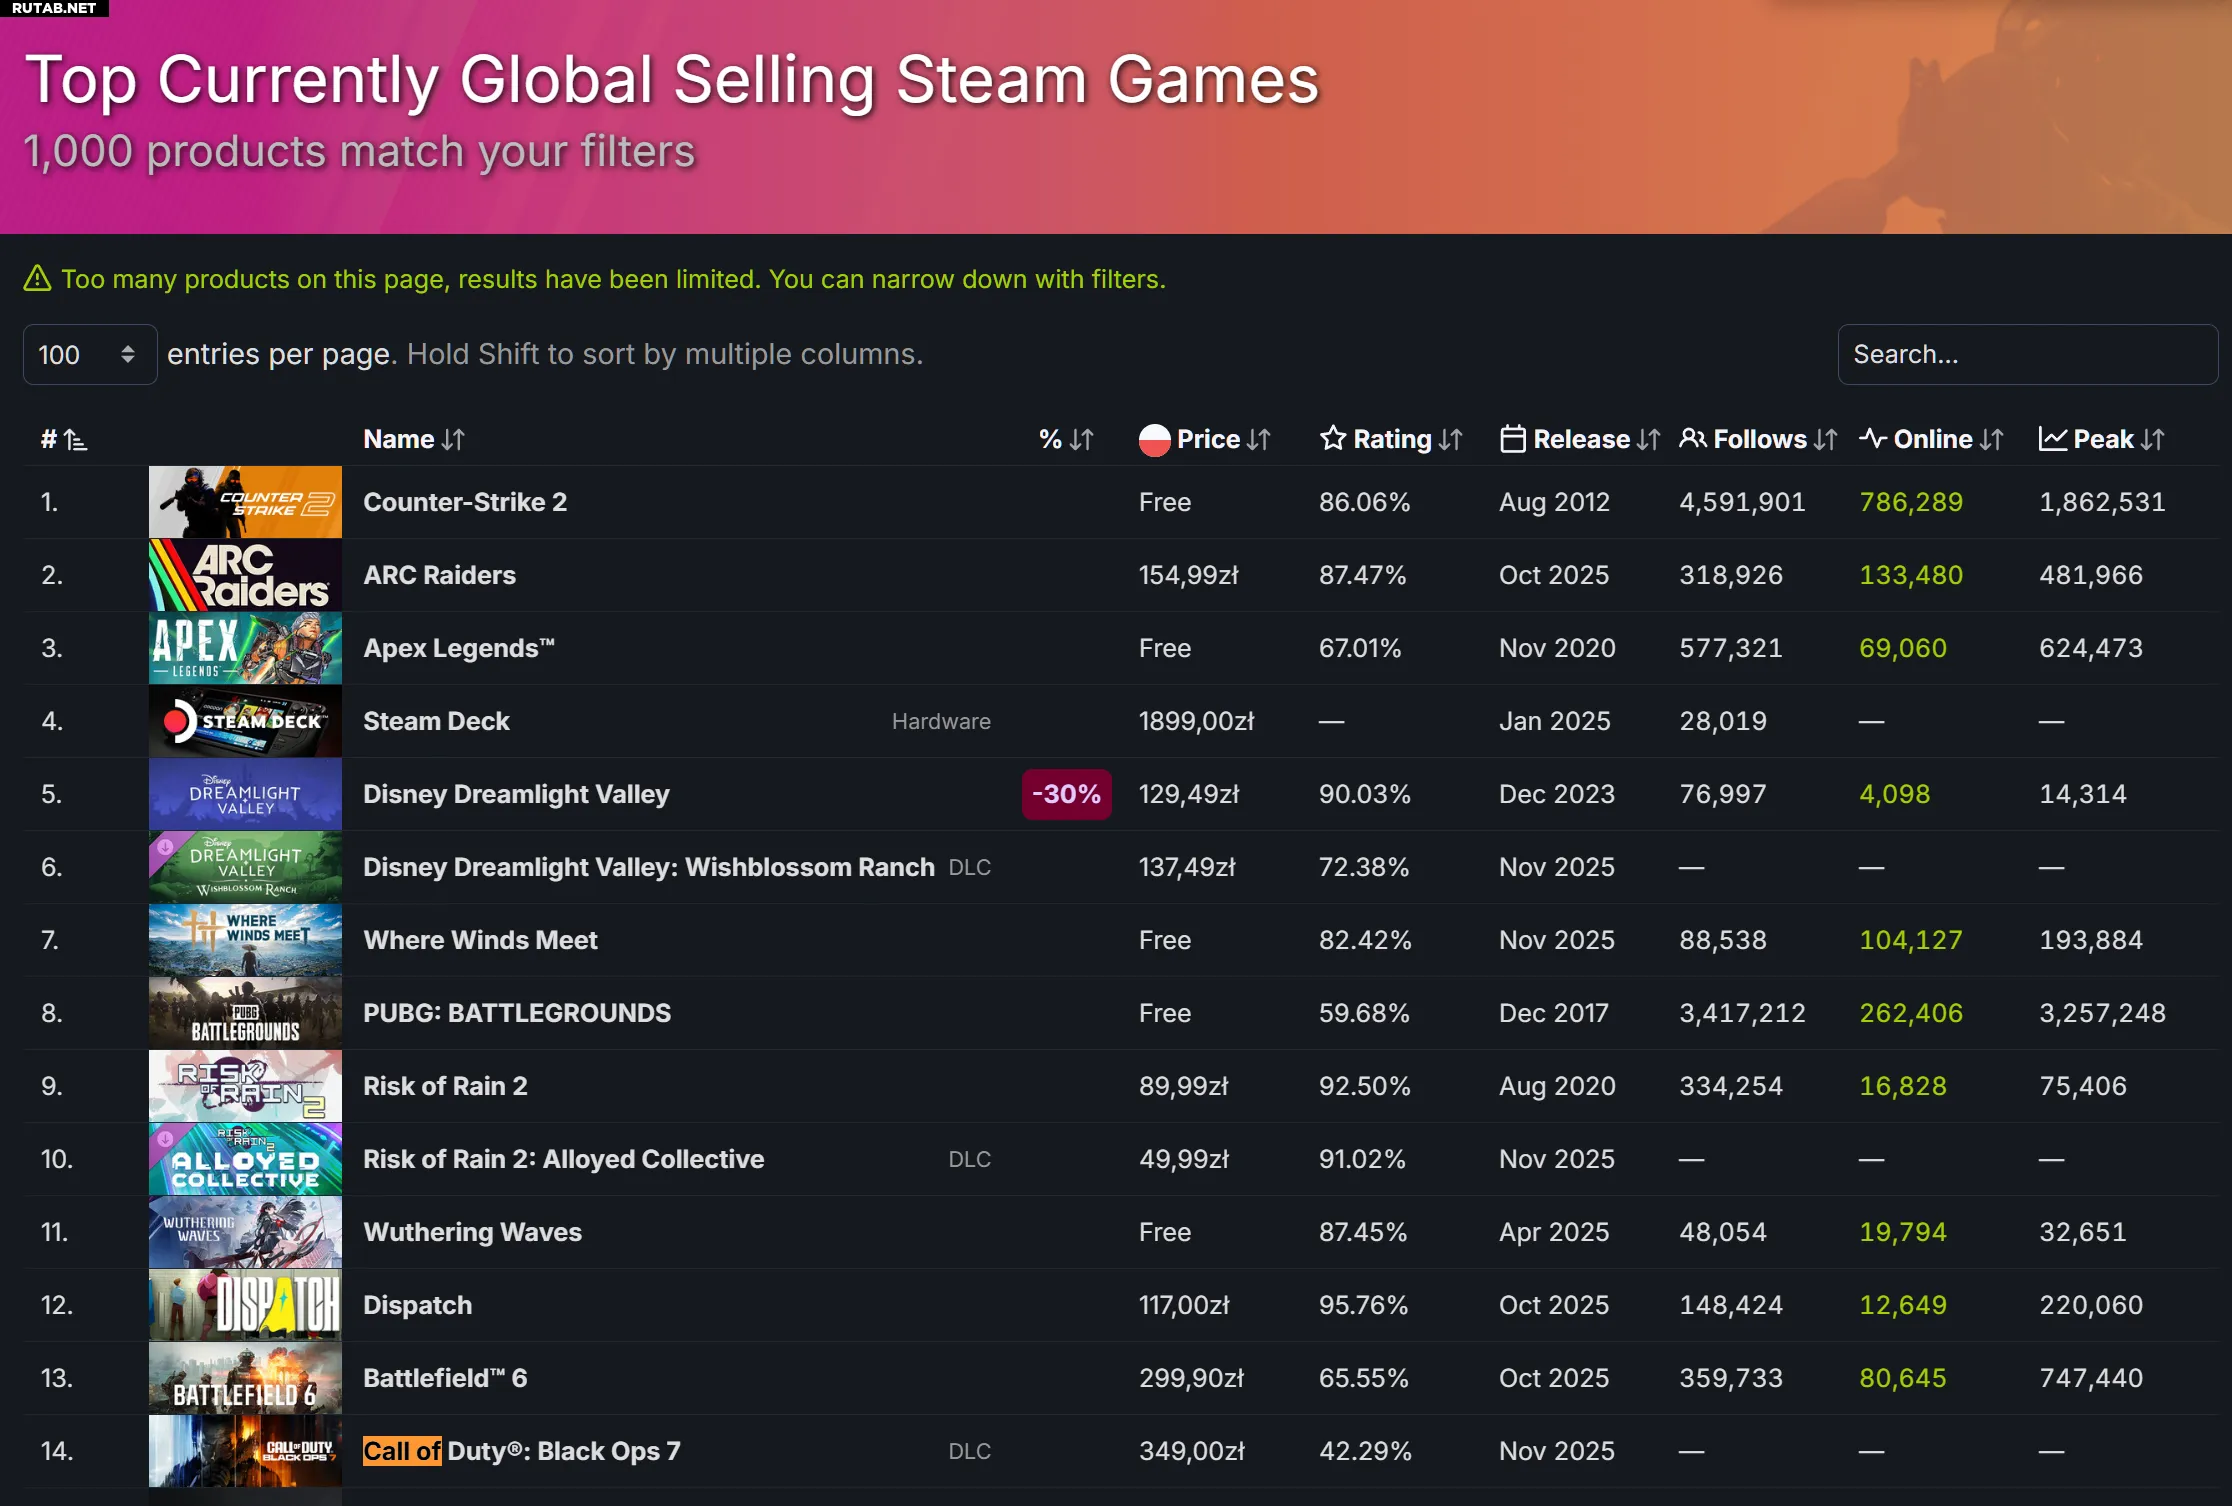Open Risk of Rain 2: Alloyed Collective

pyautogui.click(x=563, y=1159)
